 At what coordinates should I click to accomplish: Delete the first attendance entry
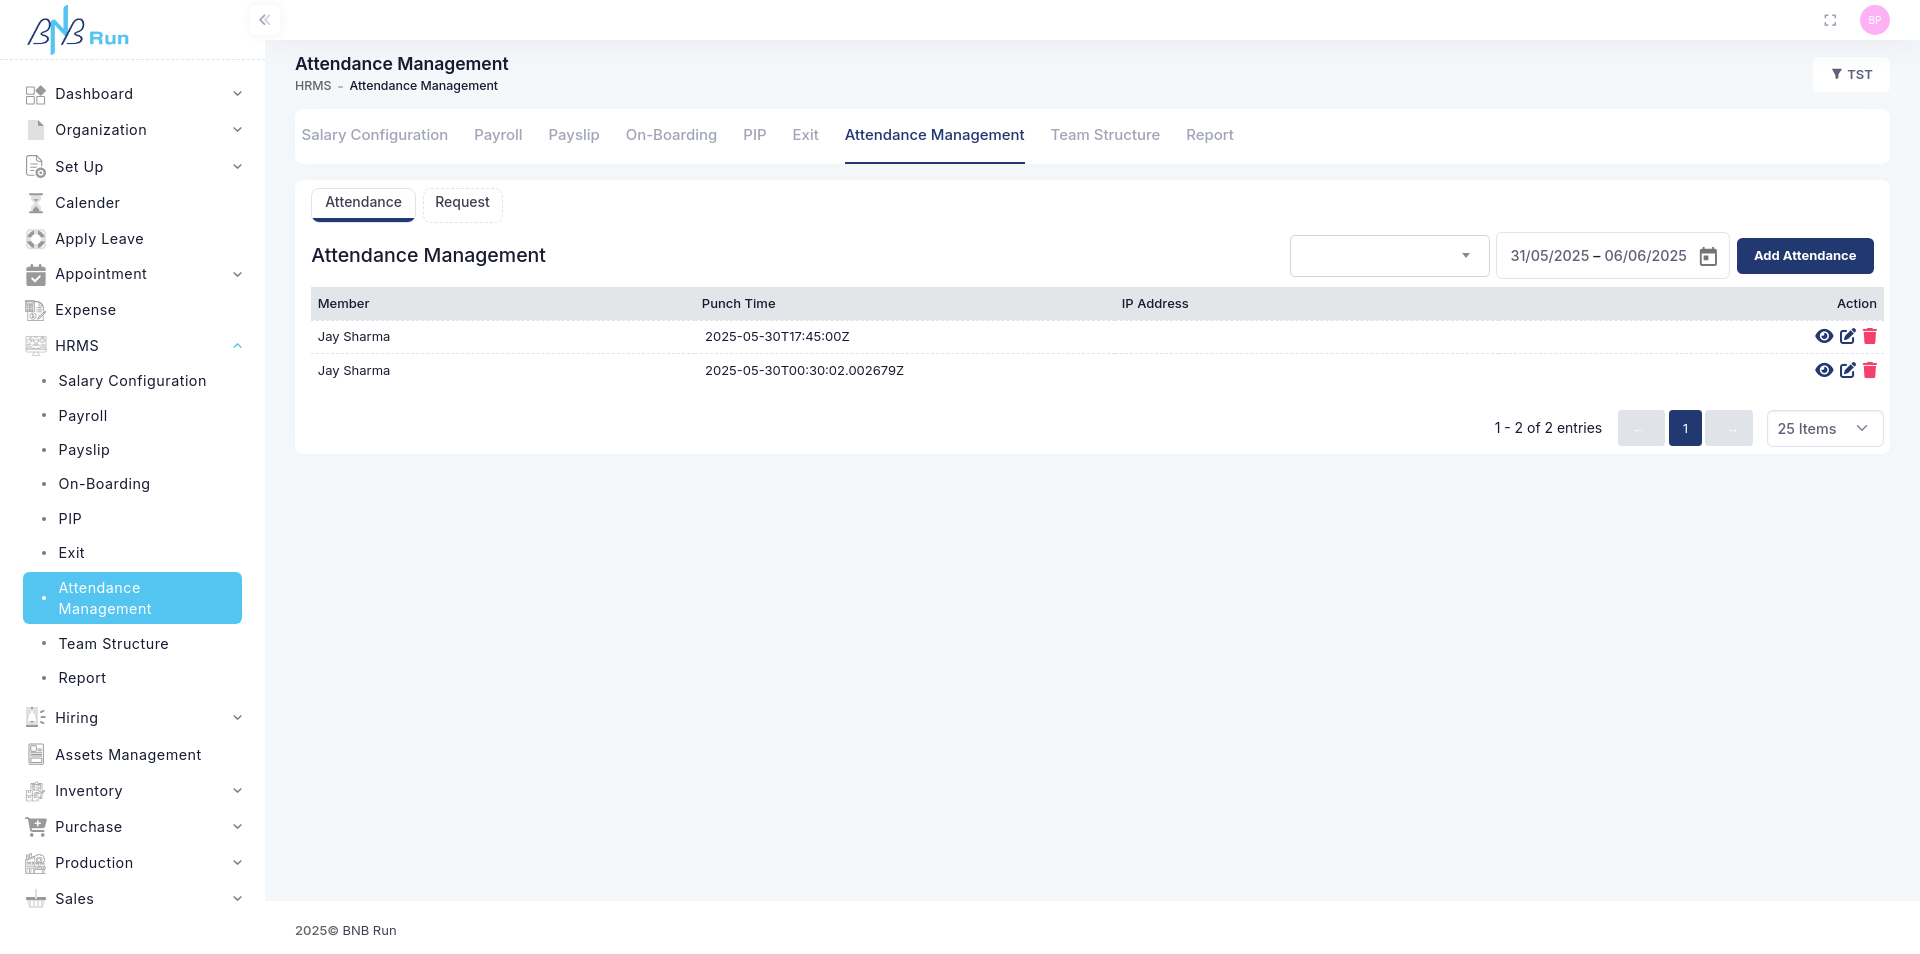tap(1869, 337)
